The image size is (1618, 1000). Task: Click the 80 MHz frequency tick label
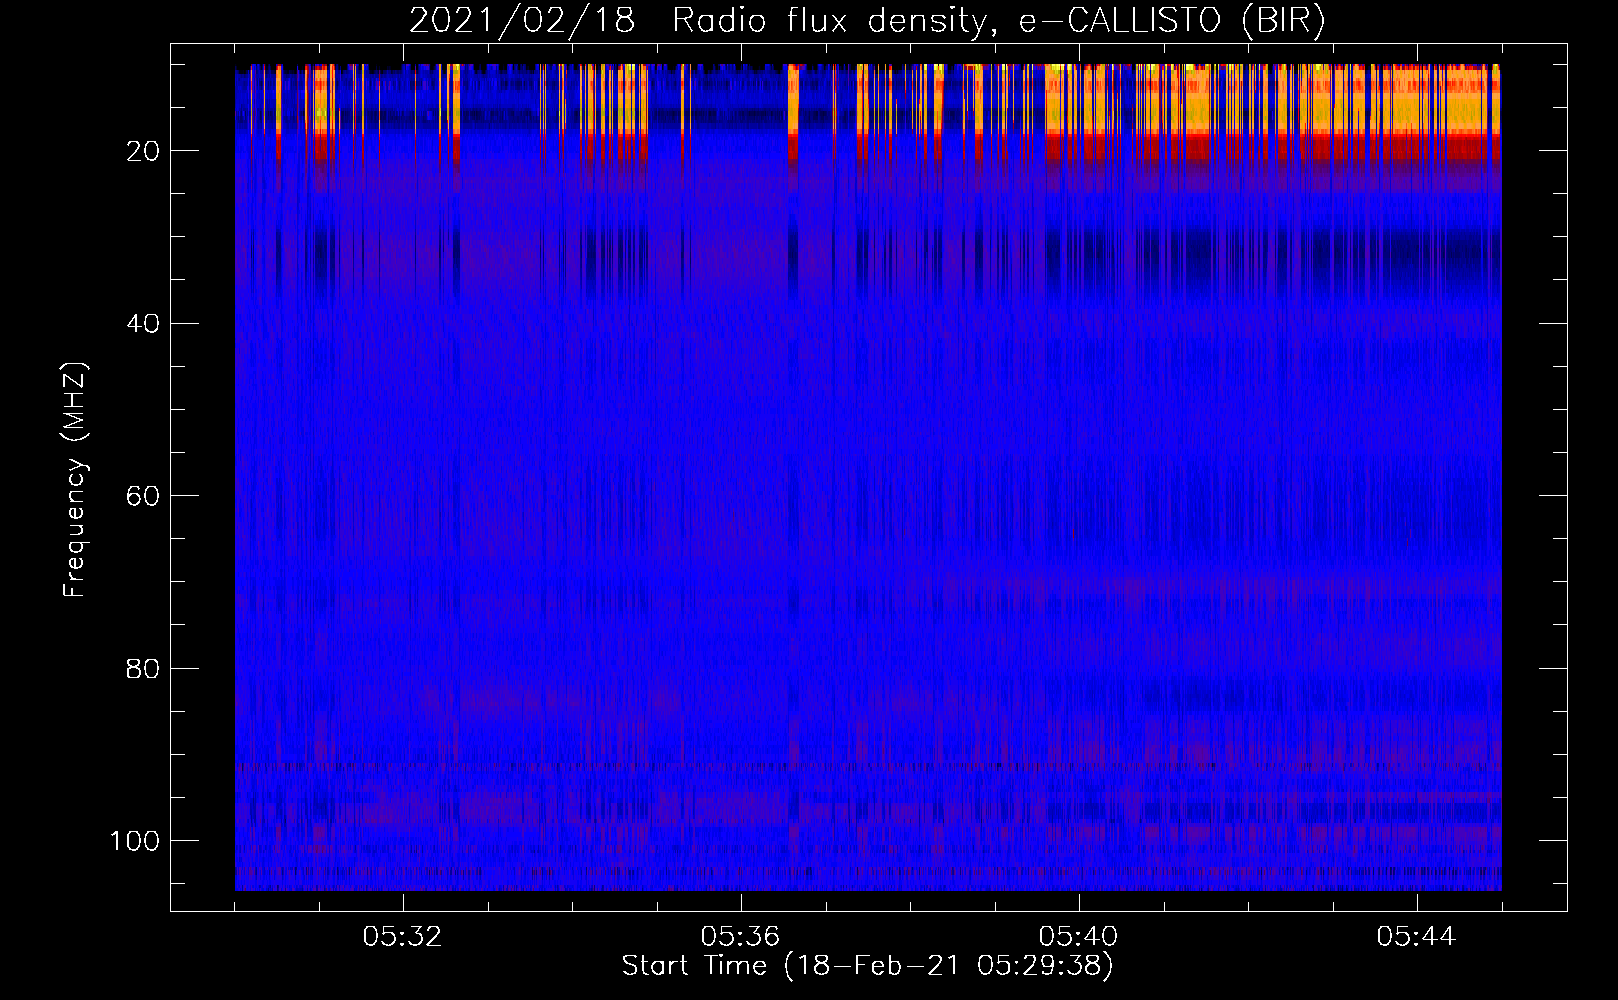[143, 668]
